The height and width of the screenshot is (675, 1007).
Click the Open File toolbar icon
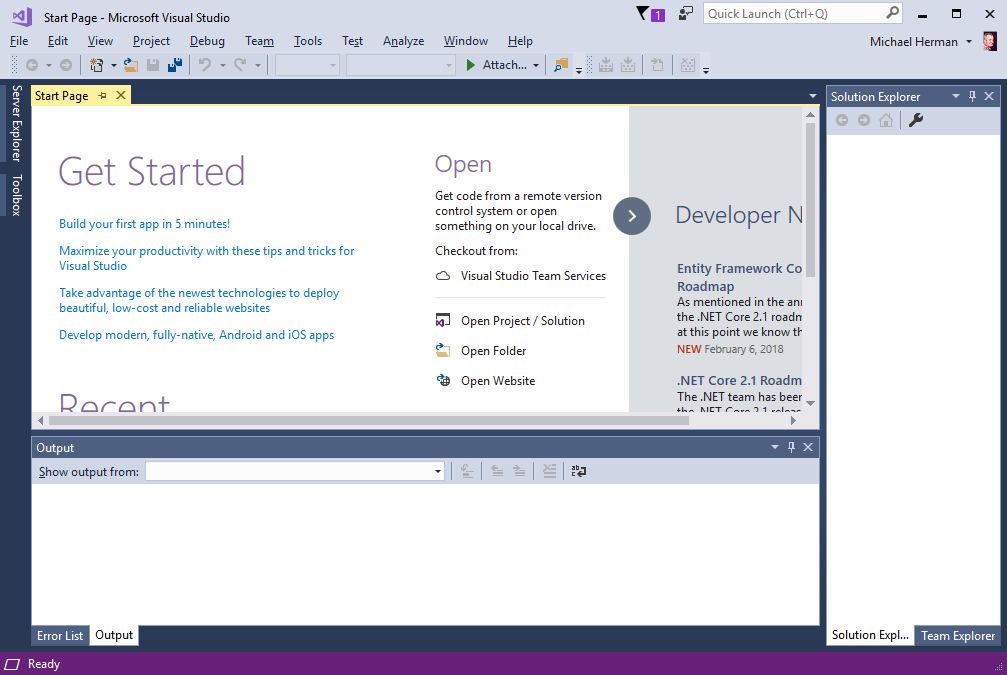(x=131, y=65)
